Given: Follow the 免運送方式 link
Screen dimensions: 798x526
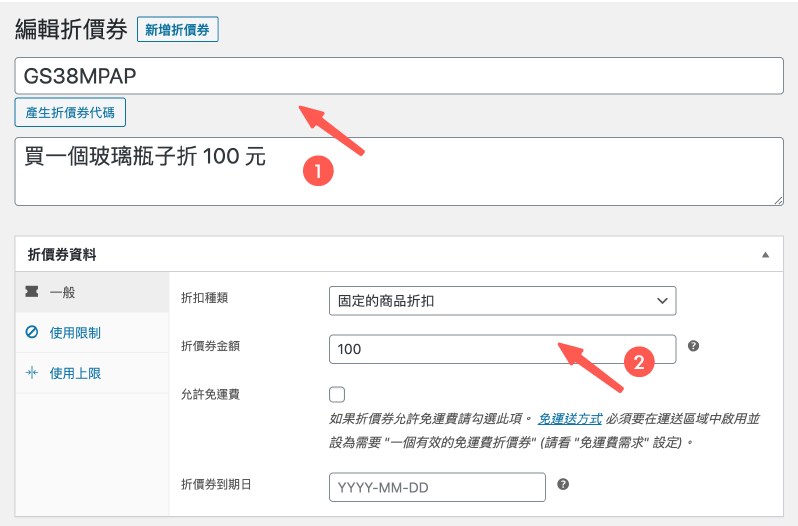Looking at the screenshot, I should (569, 419).
